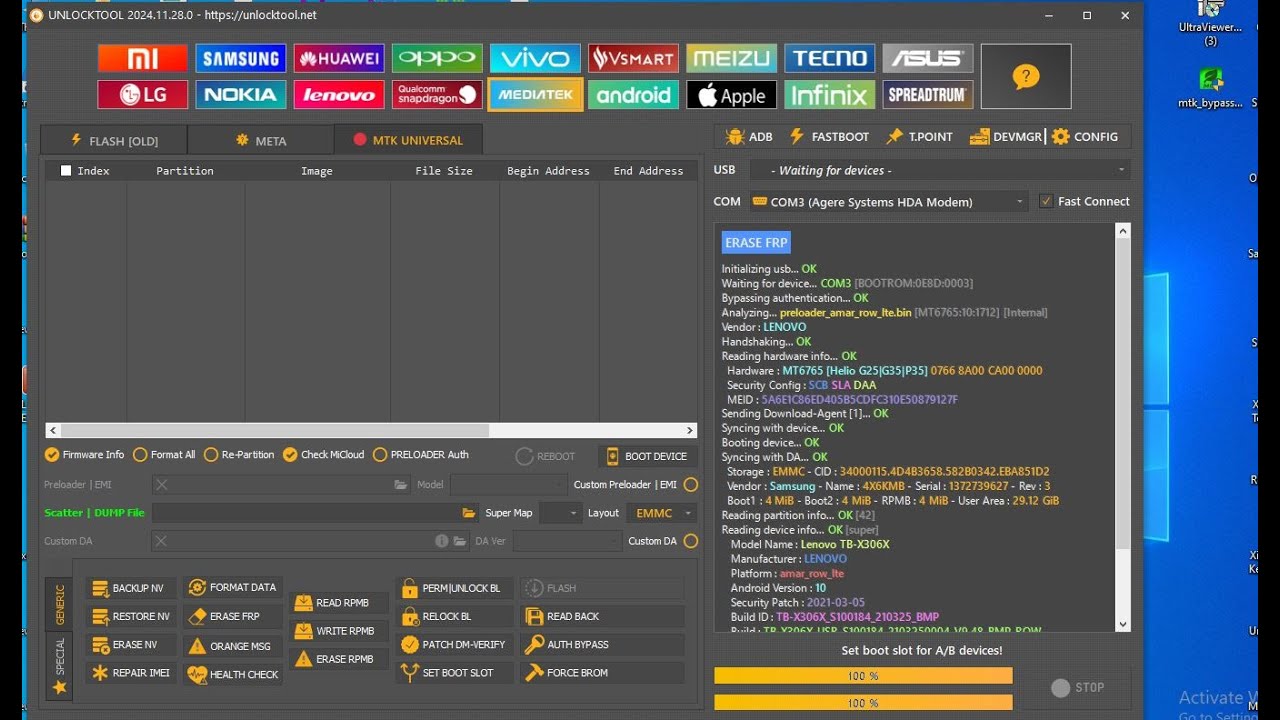The width and height of the screenshot is (1280, 720).
Task: Open the ASUS brand section
Action: click(x=928, y=58)
